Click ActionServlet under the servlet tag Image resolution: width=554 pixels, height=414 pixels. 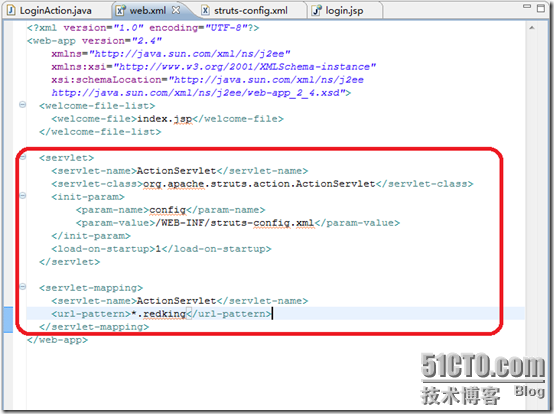pos(176,171)
